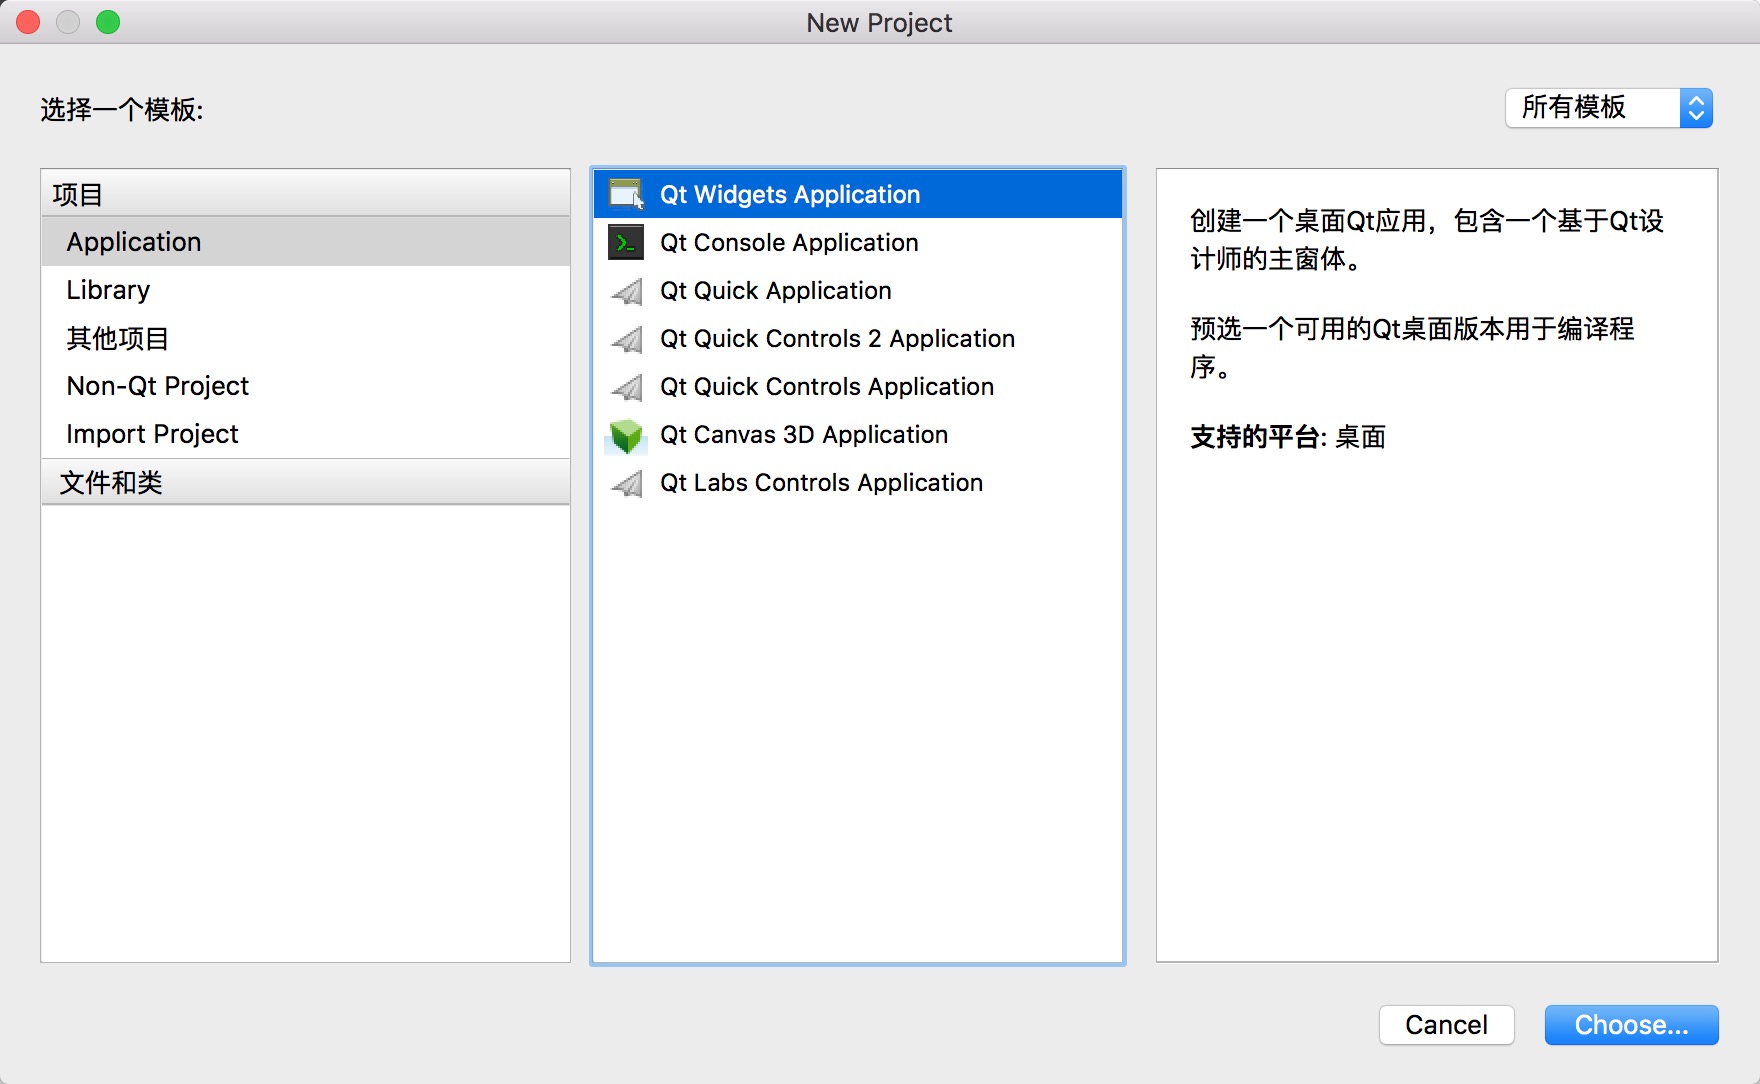1760x1084 pixels.
Task: Select Qt Widgets Application template
Action: point(858,194)
